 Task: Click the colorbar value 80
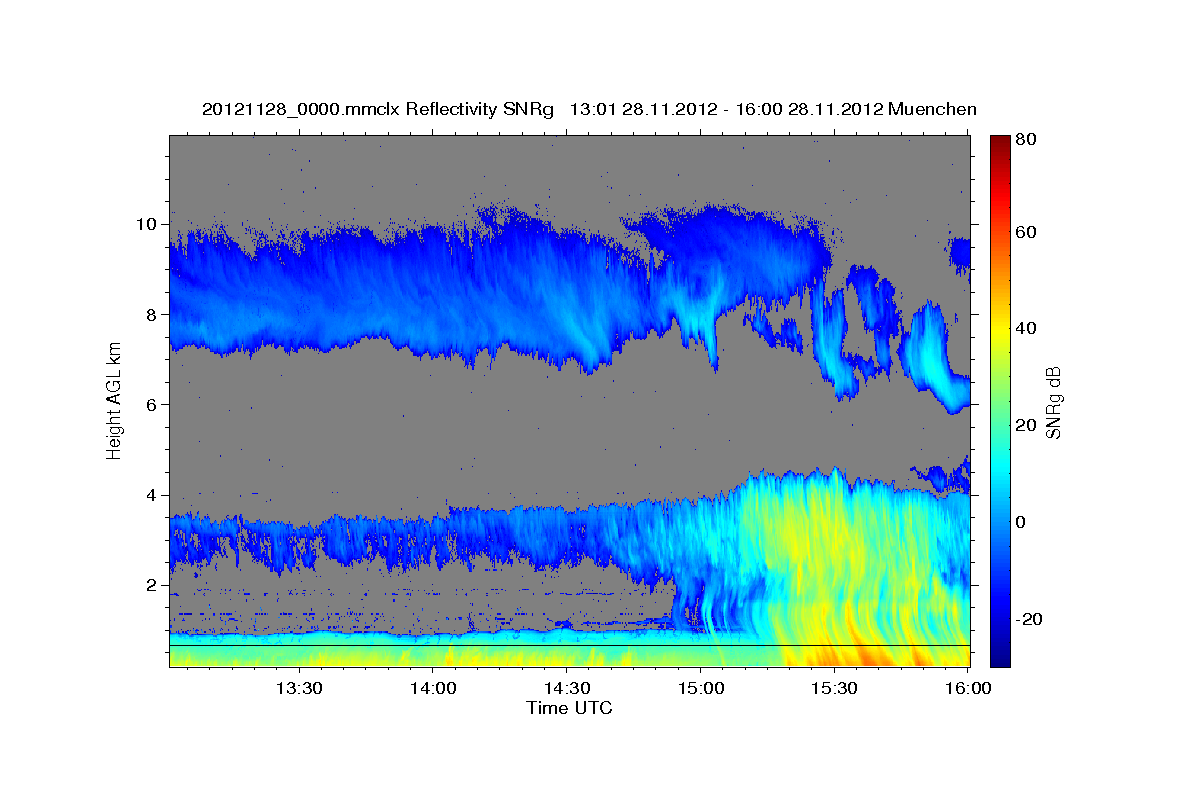click(1025, 139)
